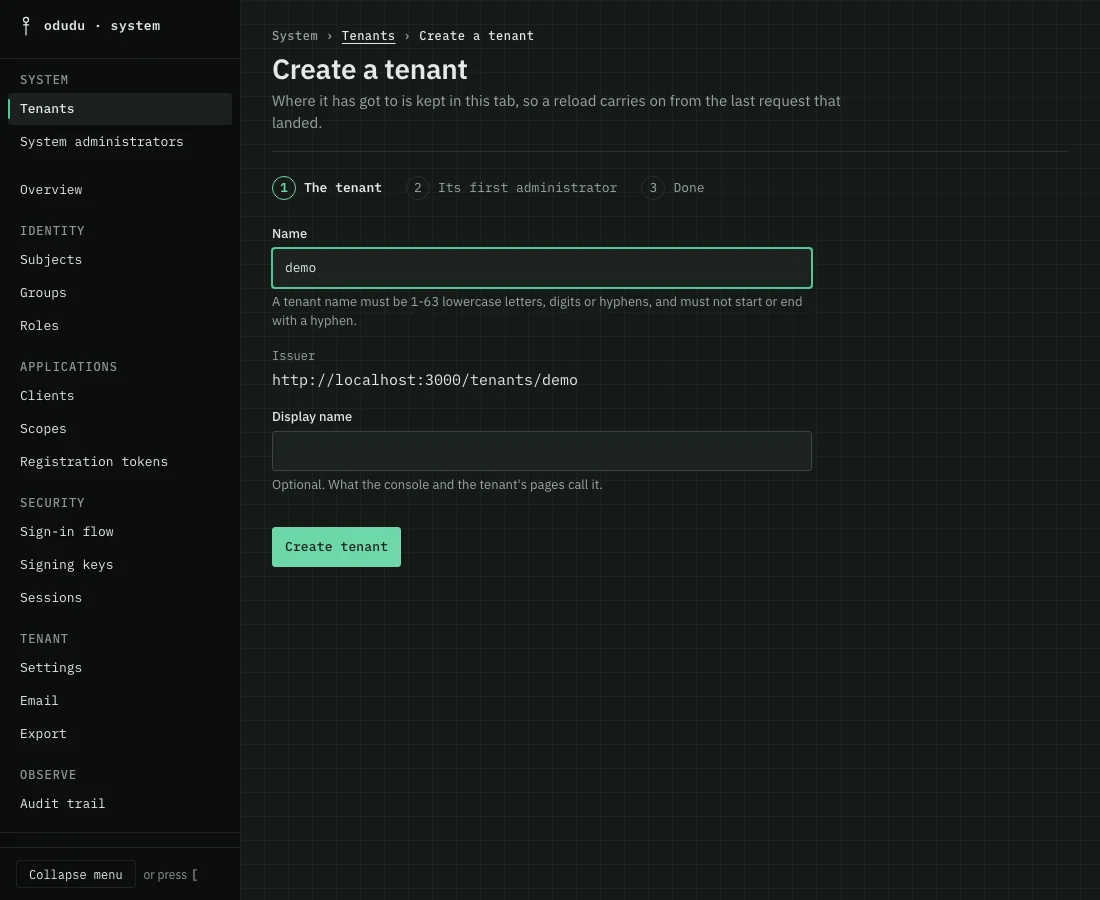This screenshot has width=1100, height=900.
Task: Open Email under Tenant
Action: 120,701
